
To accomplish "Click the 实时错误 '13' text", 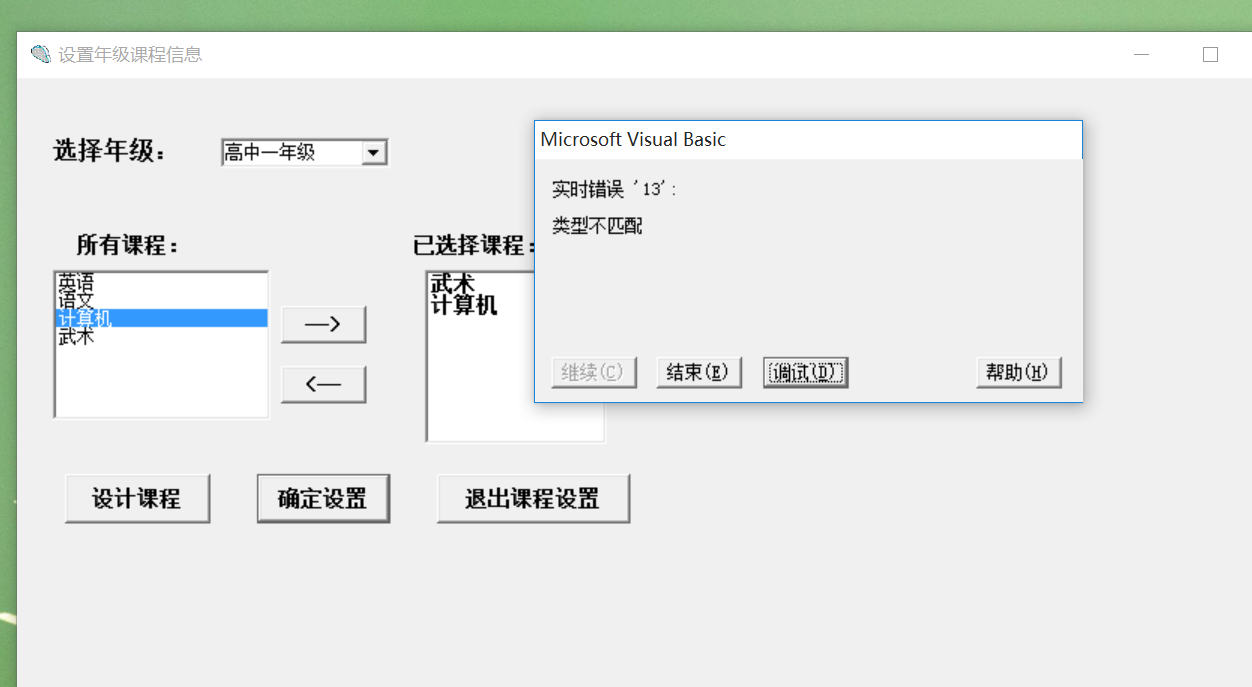I will click(x=614, y=189).
